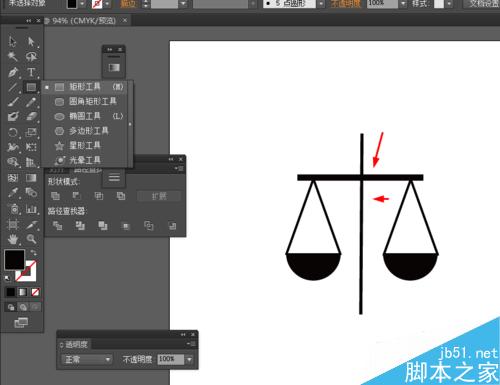The width and height of the screenshot is (500, 385).
Task: Pick the Magic Wand tool
Action: pos(13,56)
